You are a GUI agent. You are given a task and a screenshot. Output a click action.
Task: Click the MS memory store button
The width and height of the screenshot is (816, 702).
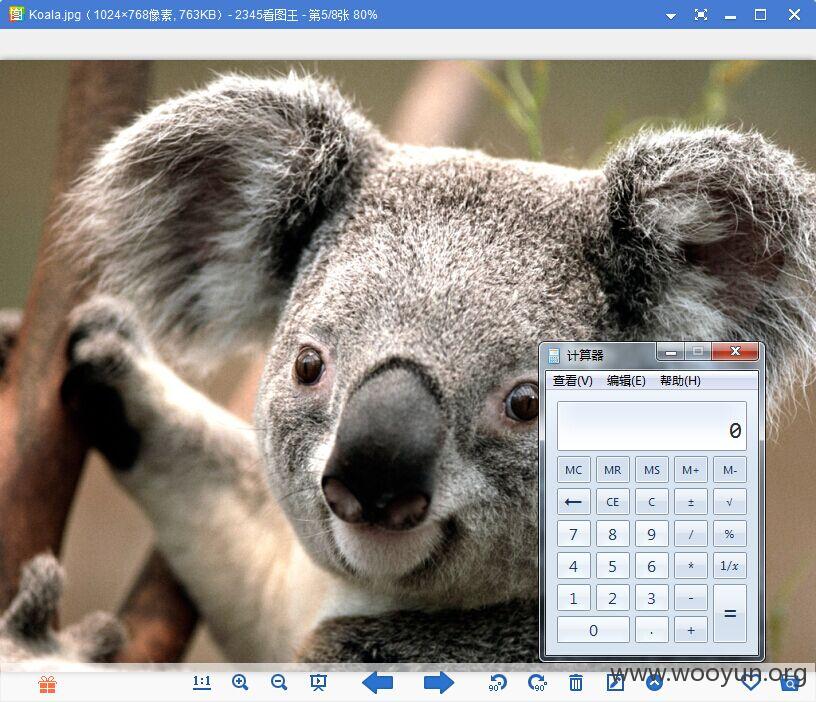click(x=652, y=470)
